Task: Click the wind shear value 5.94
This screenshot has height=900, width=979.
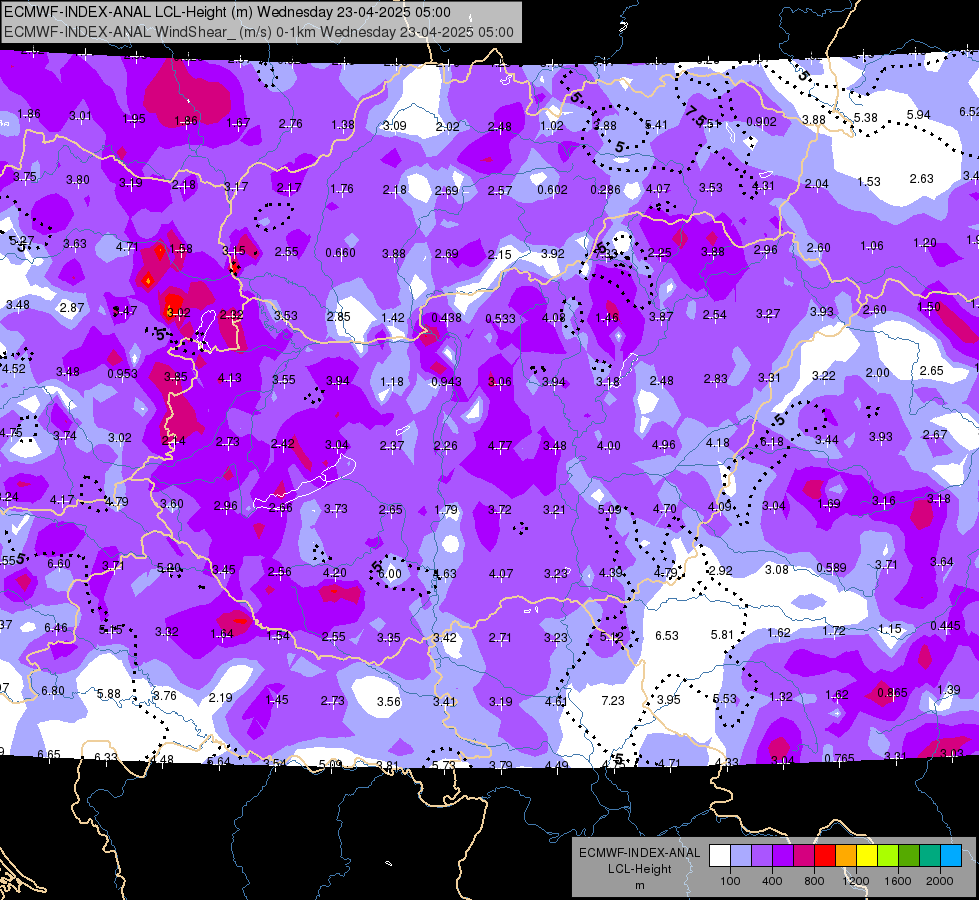Action: tap(918, 115)
